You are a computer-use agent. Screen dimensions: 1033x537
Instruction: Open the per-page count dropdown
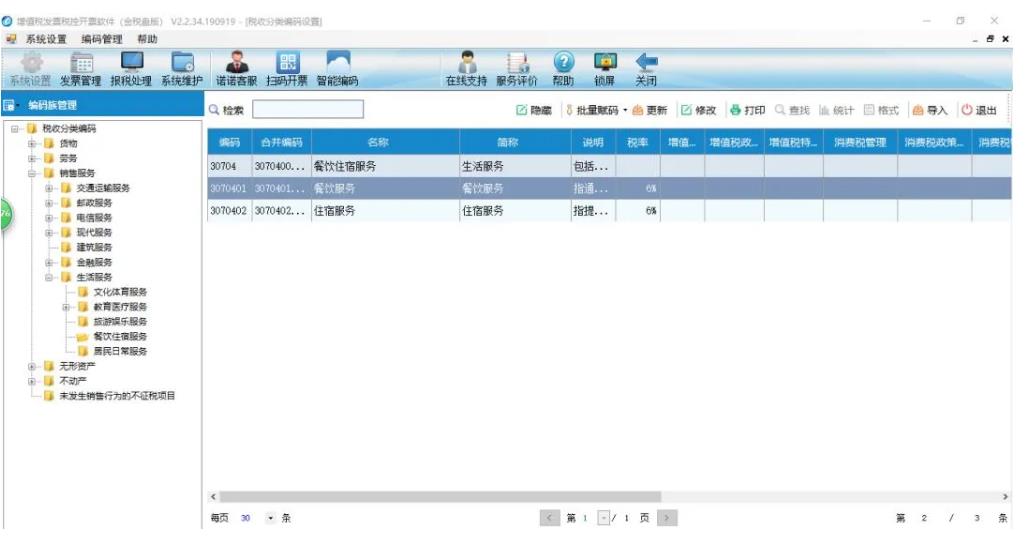click(270, 519)
